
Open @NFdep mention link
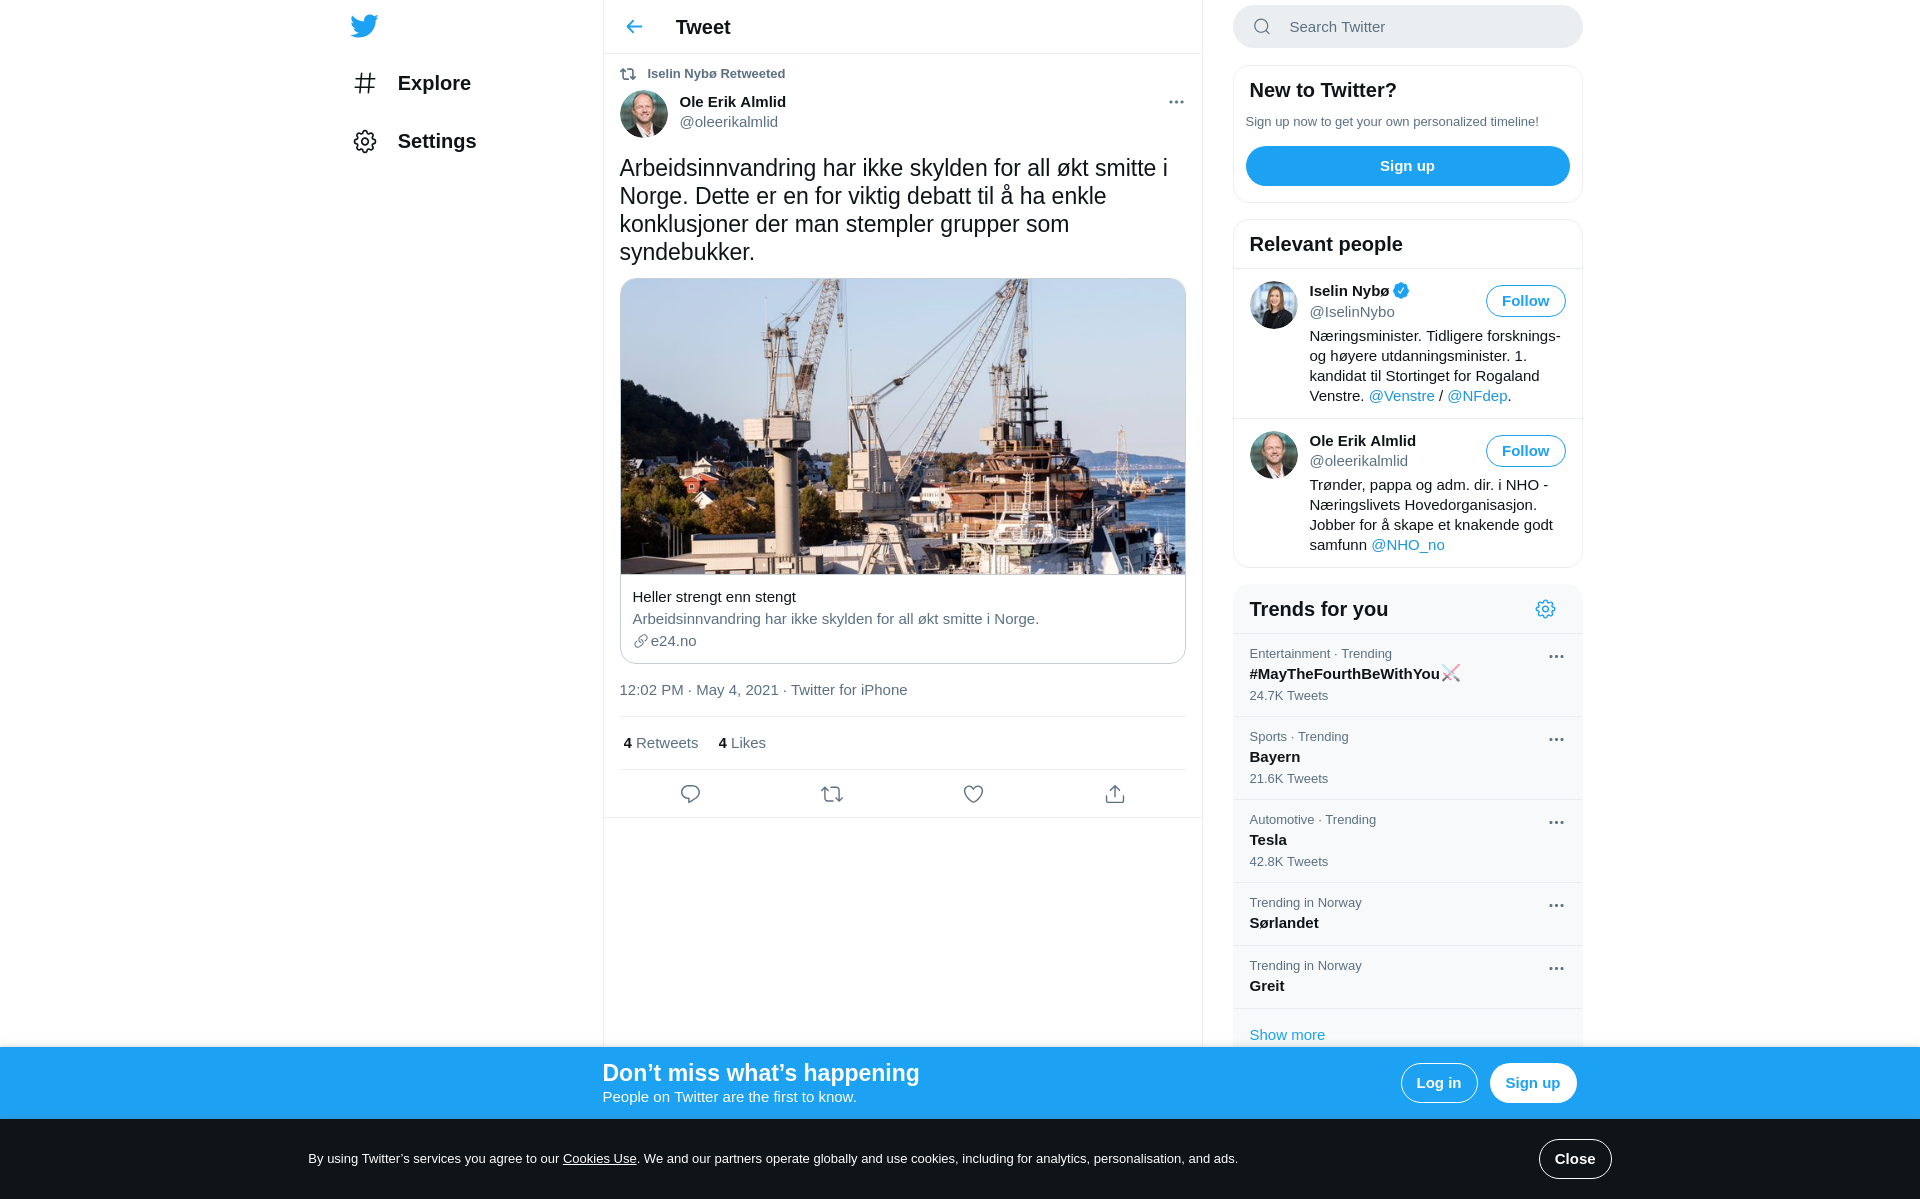[x=1477, y=396]
